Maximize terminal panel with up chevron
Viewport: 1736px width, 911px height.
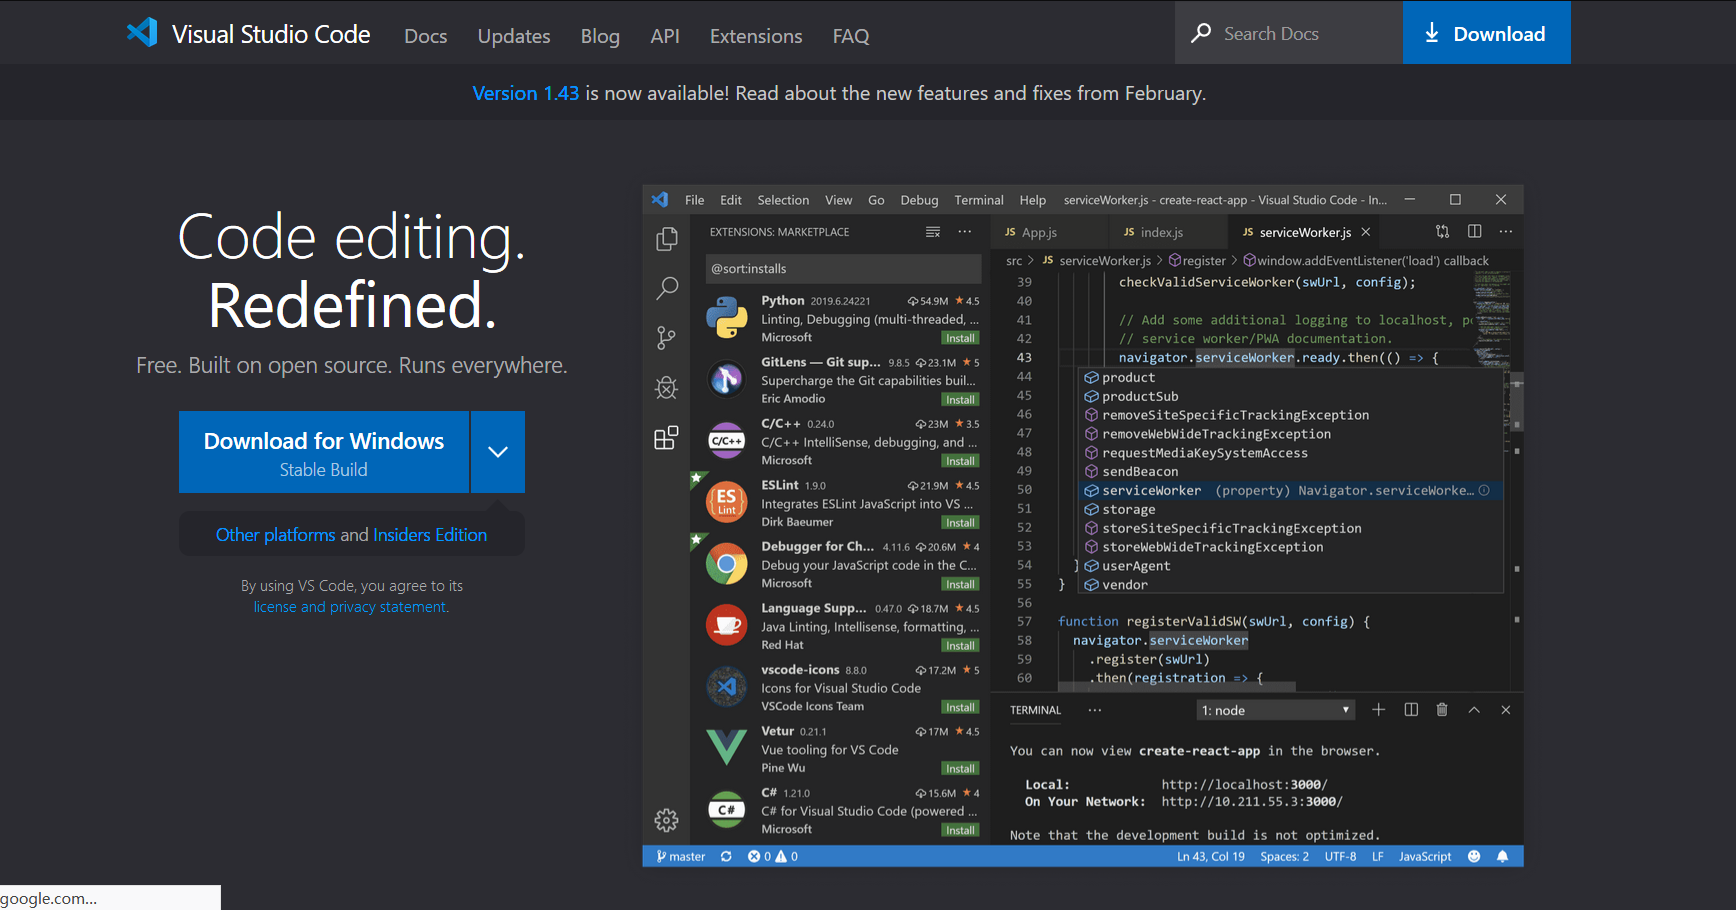[1474, 709]
